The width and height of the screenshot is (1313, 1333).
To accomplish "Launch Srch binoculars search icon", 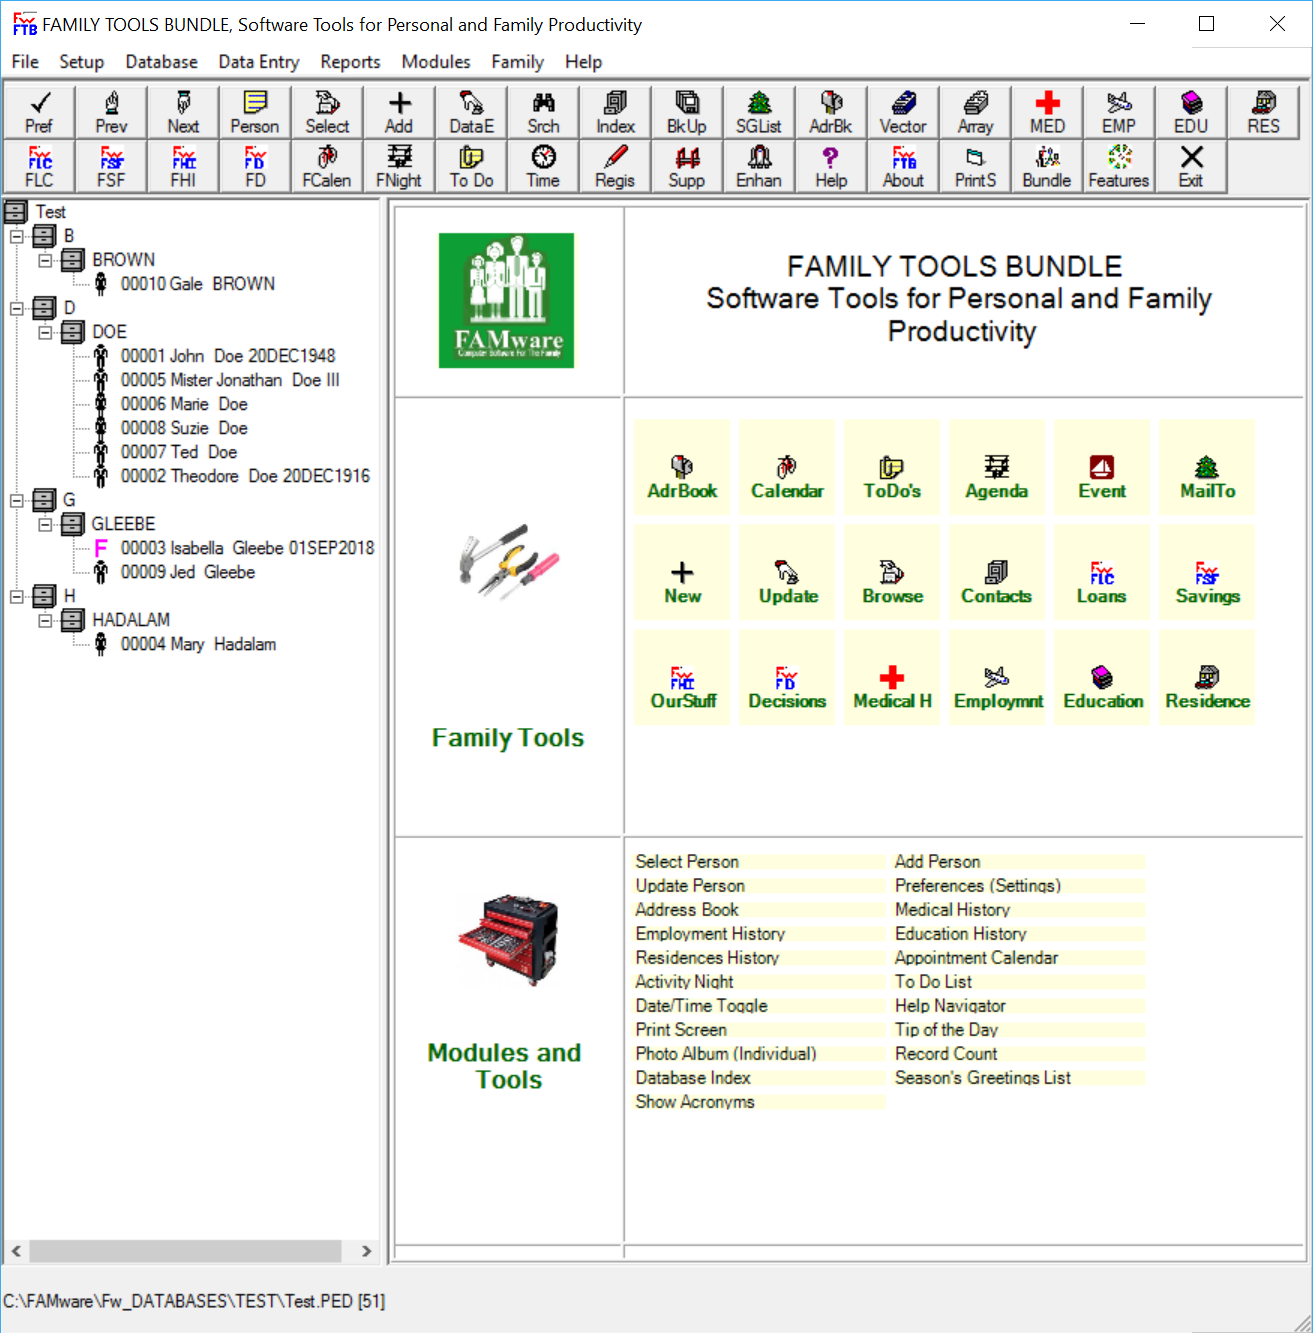I will coord(543,112).
